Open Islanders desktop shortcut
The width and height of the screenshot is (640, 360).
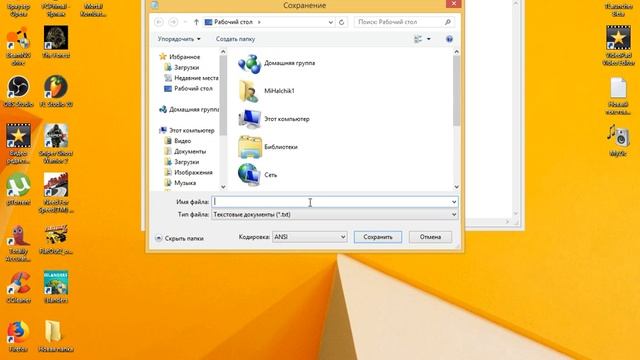click(x=56, y=287)
